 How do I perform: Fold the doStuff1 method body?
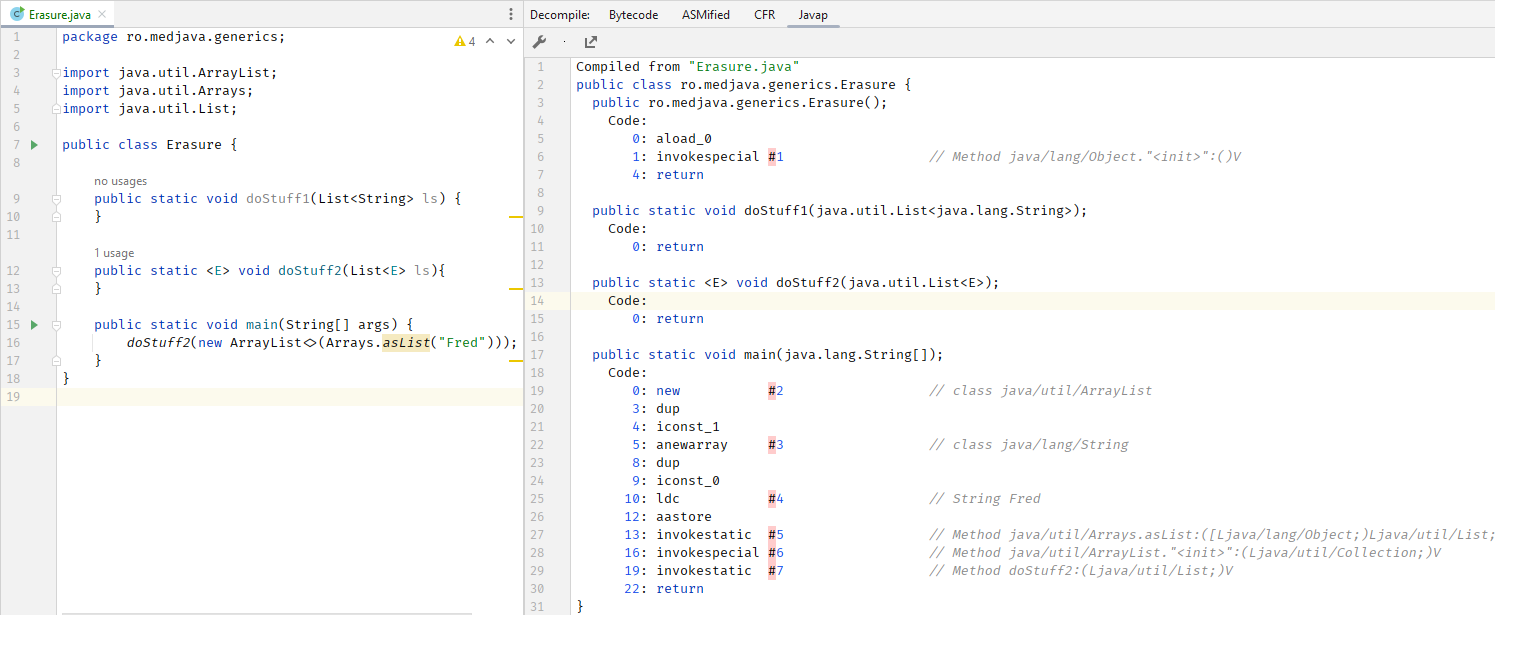click(57, 199)
